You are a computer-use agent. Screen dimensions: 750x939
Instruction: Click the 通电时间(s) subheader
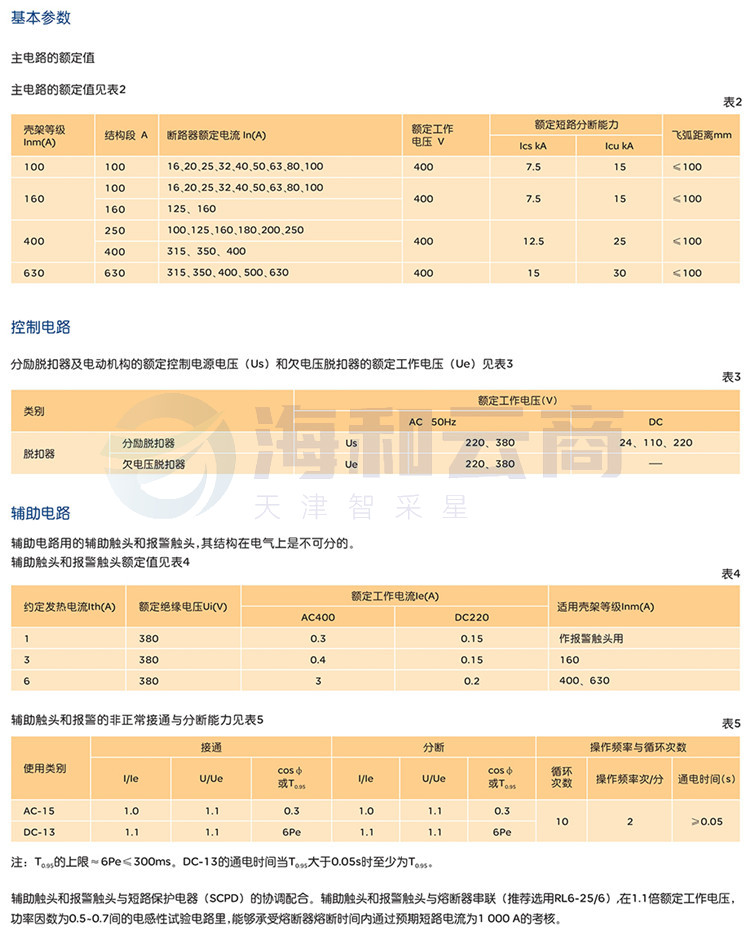pyautogui.click(x=706, y=779)
